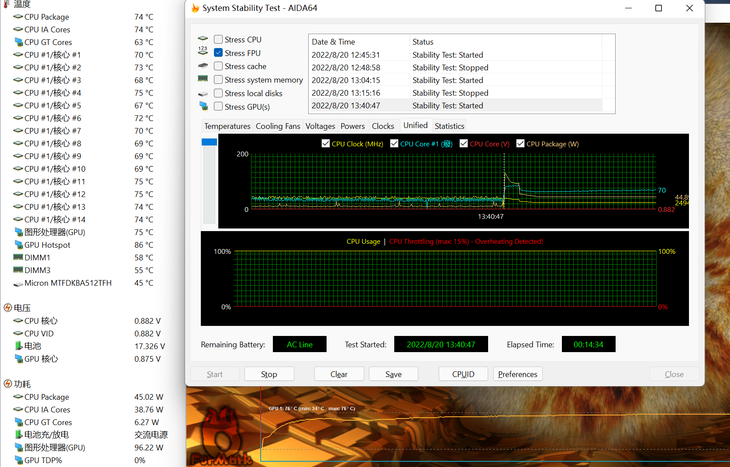Click the monitor icon beside Stress GPU(s)
This screenshot has width=730, height=467.
click(203, 106)
